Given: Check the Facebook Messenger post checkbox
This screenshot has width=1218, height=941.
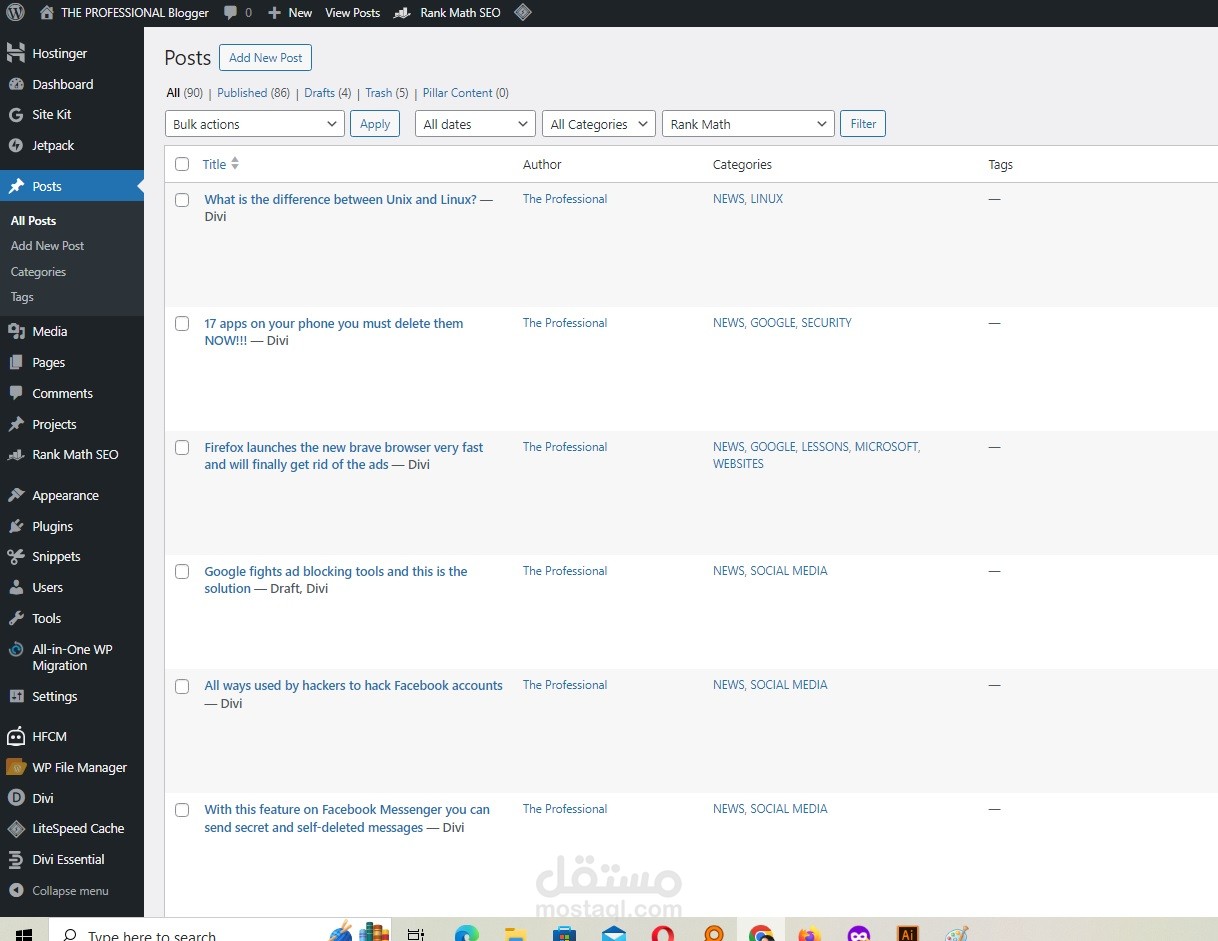Looking at the screenshot, I should click(x=182, y=810).
